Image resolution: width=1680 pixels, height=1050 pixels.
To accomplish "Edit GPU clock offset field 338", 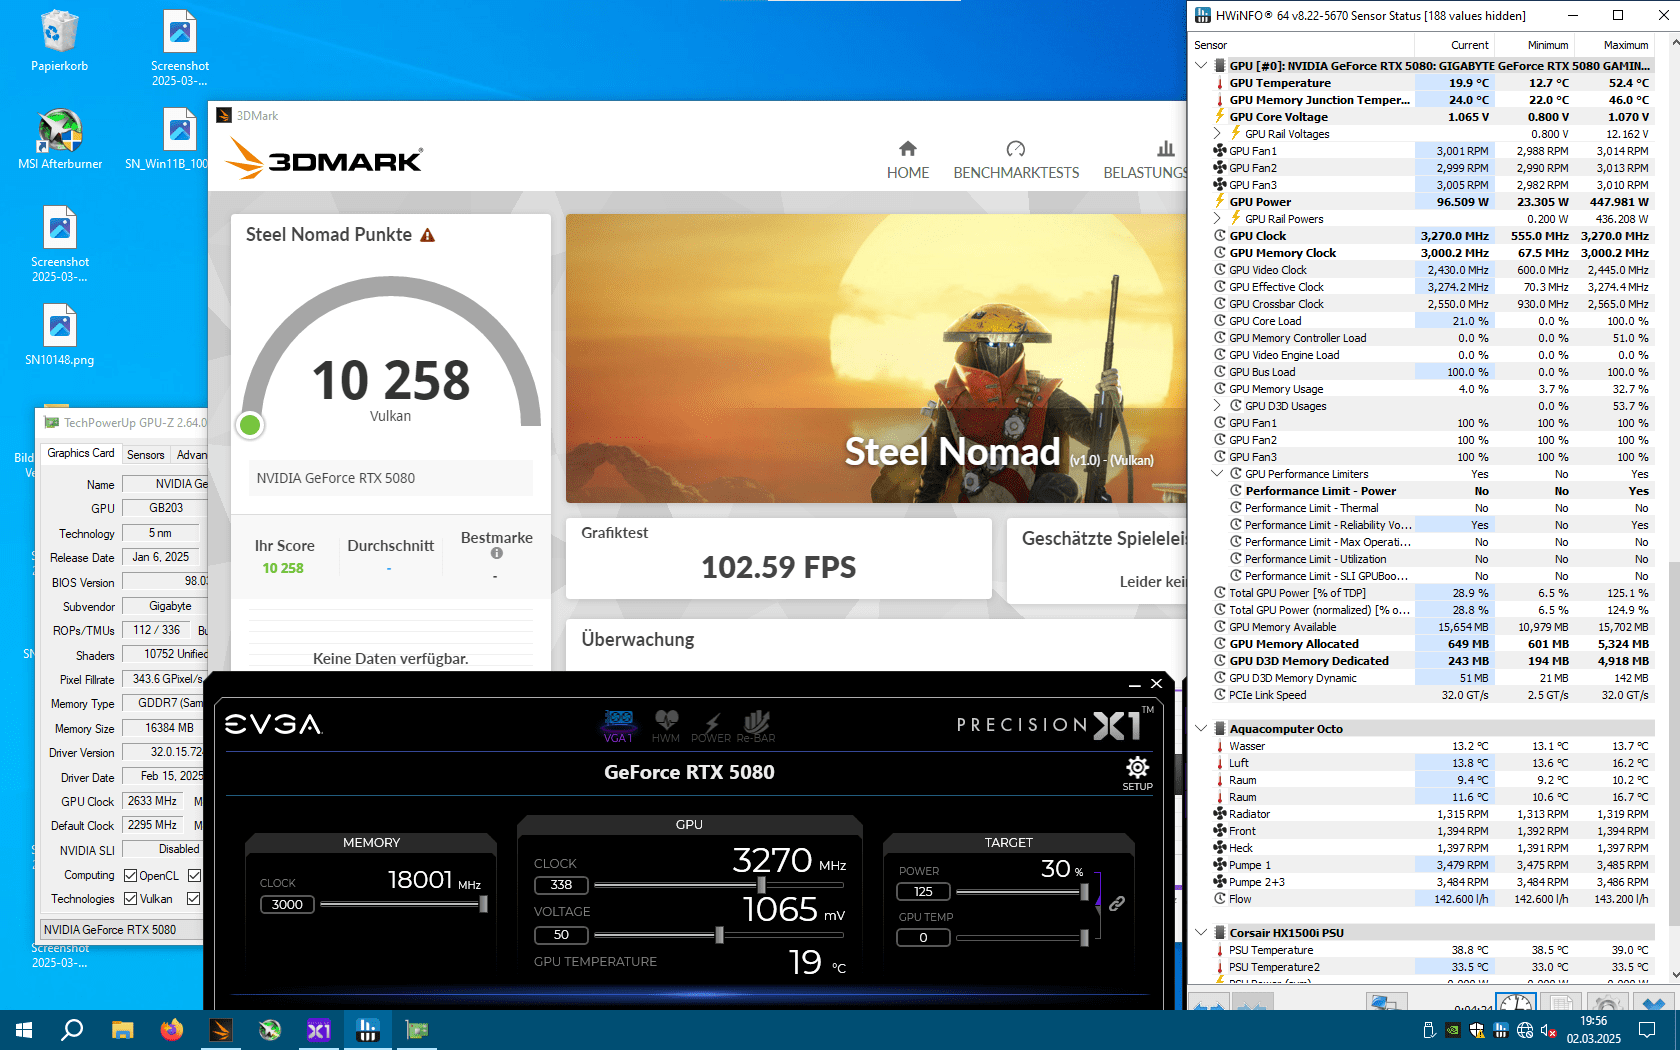I will pos(561,885).
